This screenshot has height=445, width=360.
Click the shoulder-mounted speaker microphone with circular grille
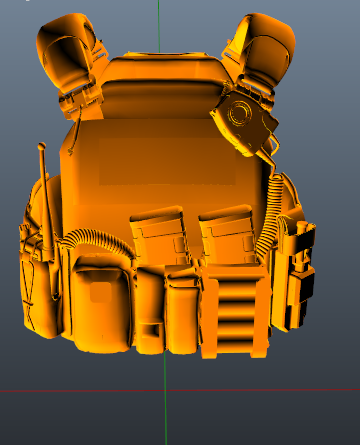click(x=245, y=123)
